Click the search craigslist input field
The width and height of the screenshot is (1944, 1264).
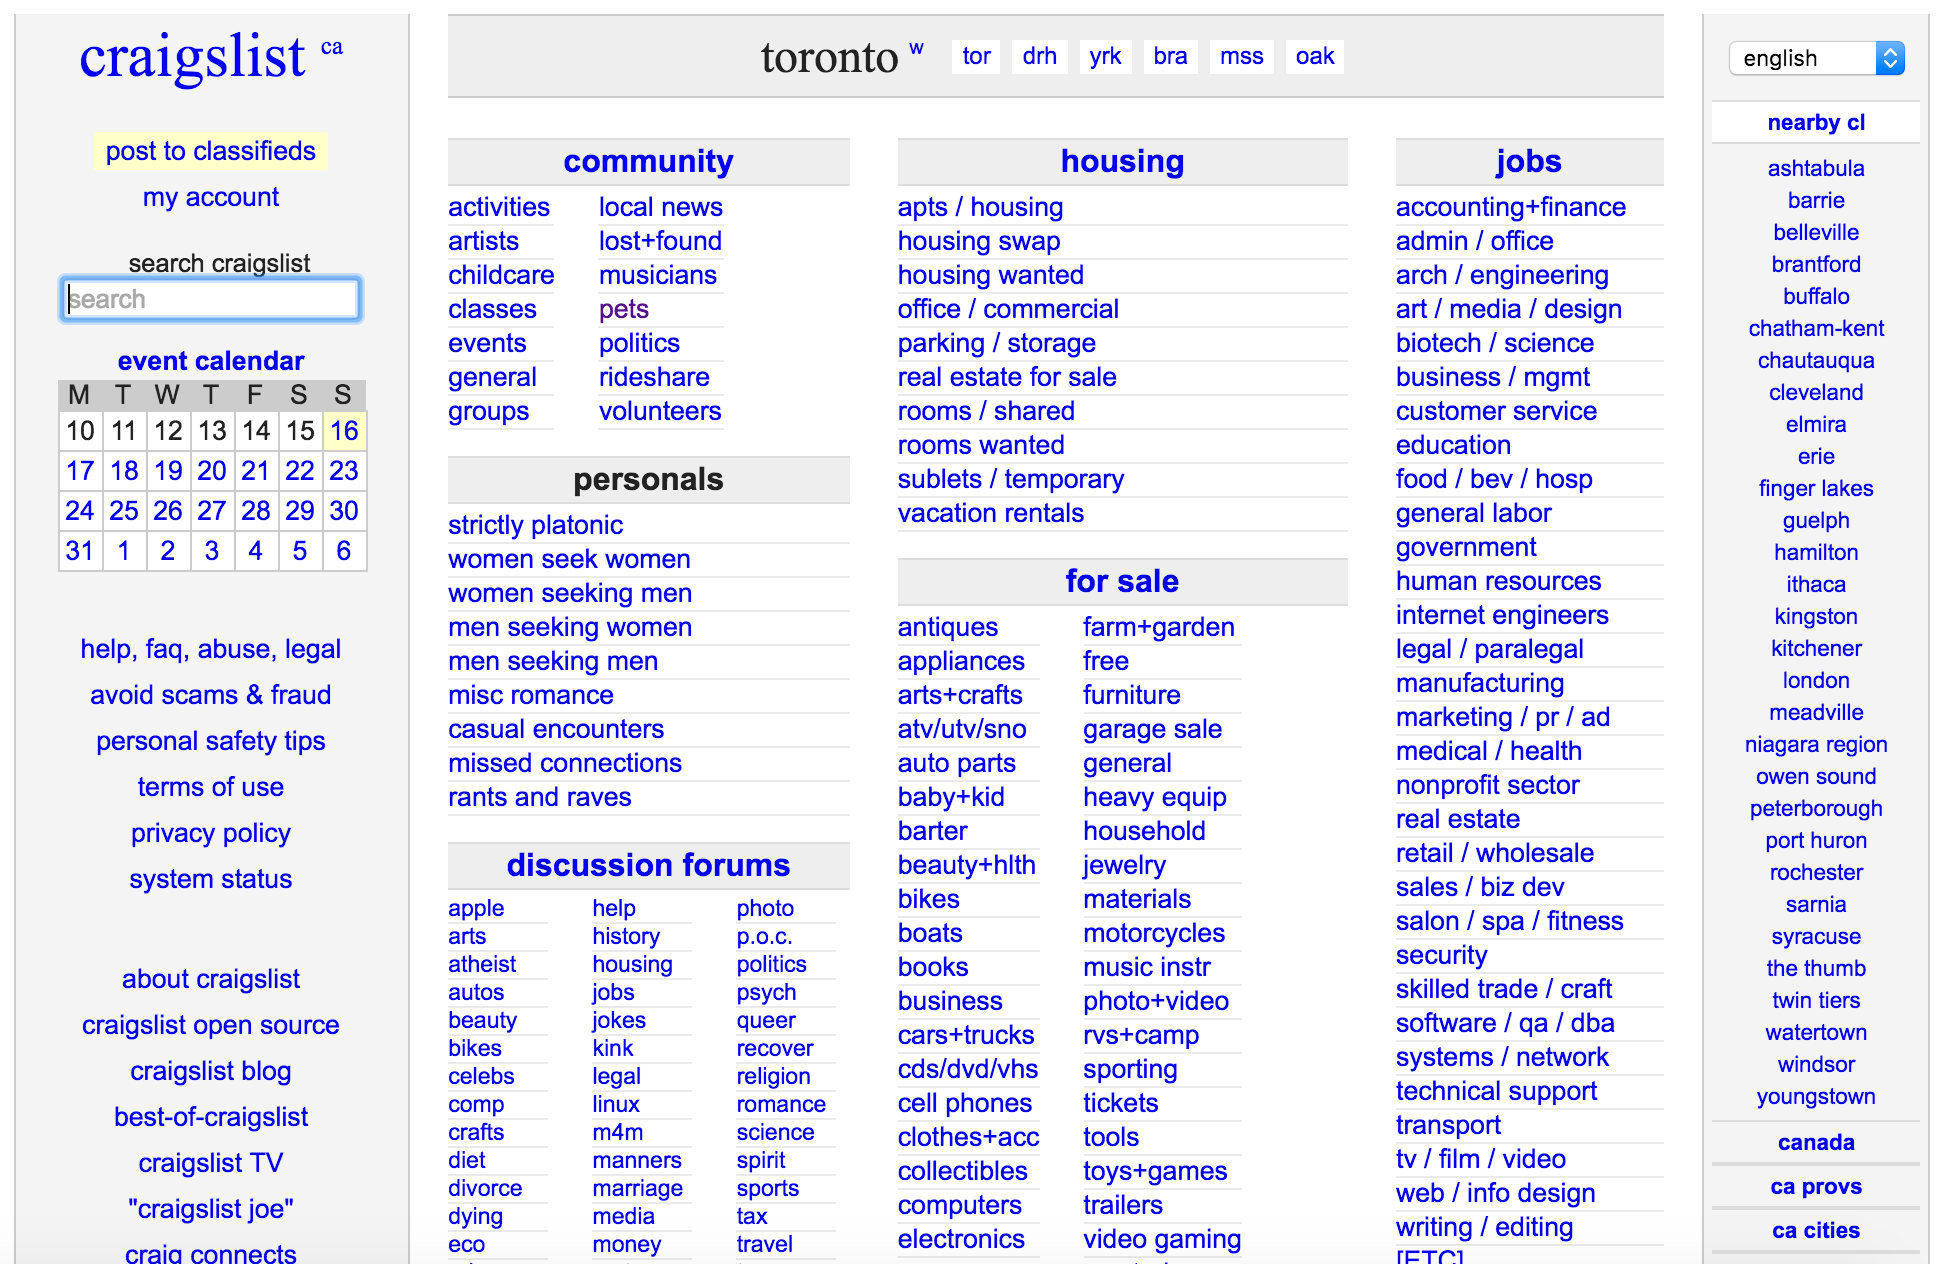point(211,299)
